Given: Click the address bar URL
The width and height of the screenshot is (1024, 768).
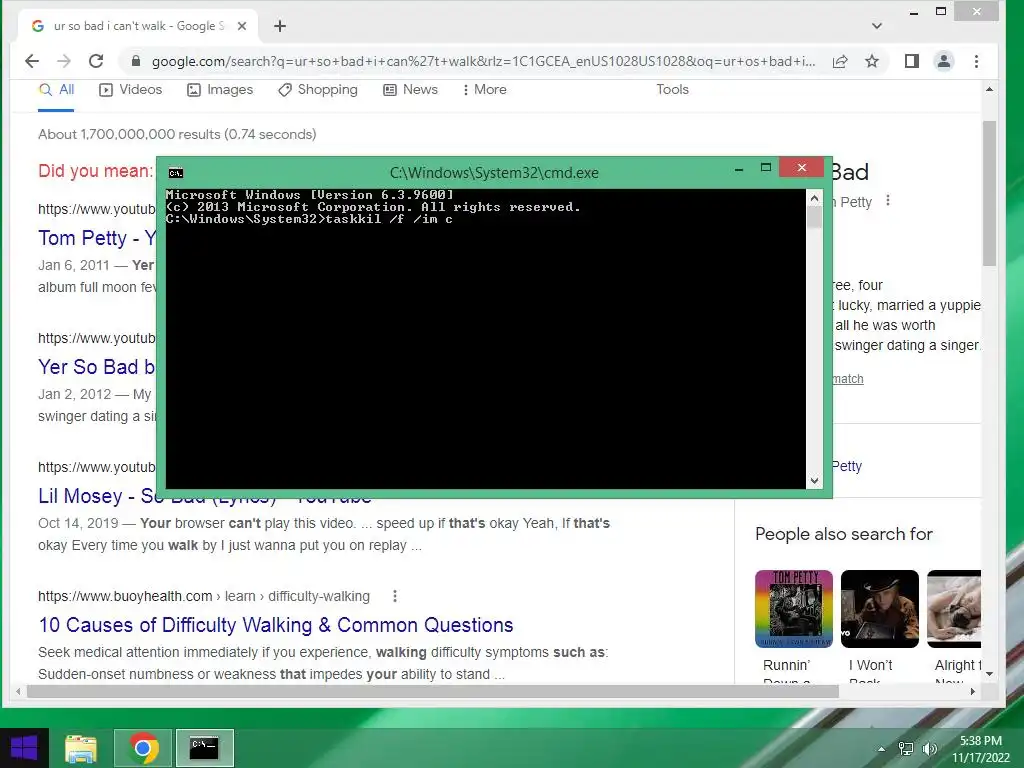Looking at the screenshot, I should pos(483,61).
